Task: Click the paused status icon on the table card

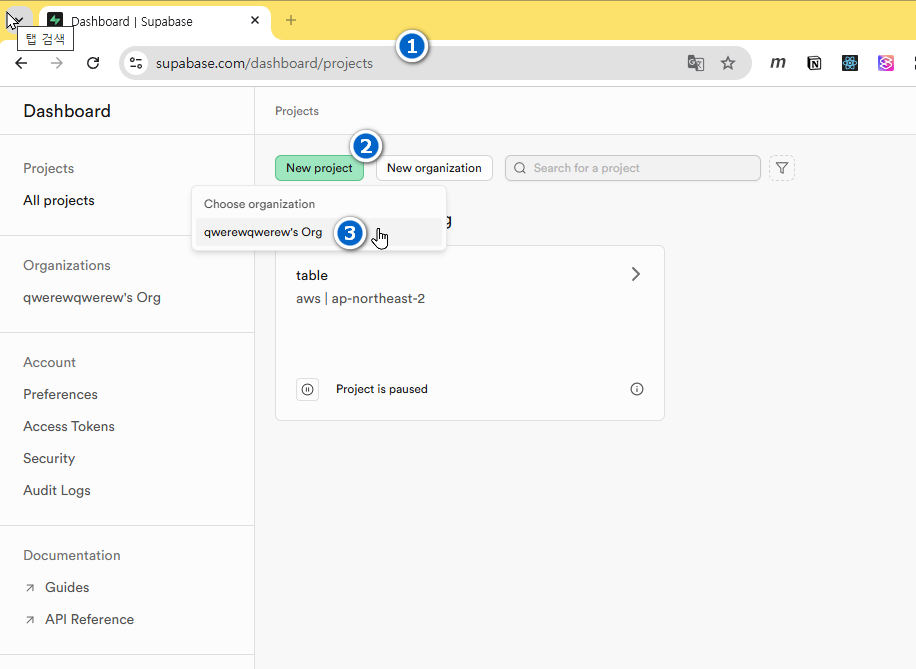Action: [308, 389]
